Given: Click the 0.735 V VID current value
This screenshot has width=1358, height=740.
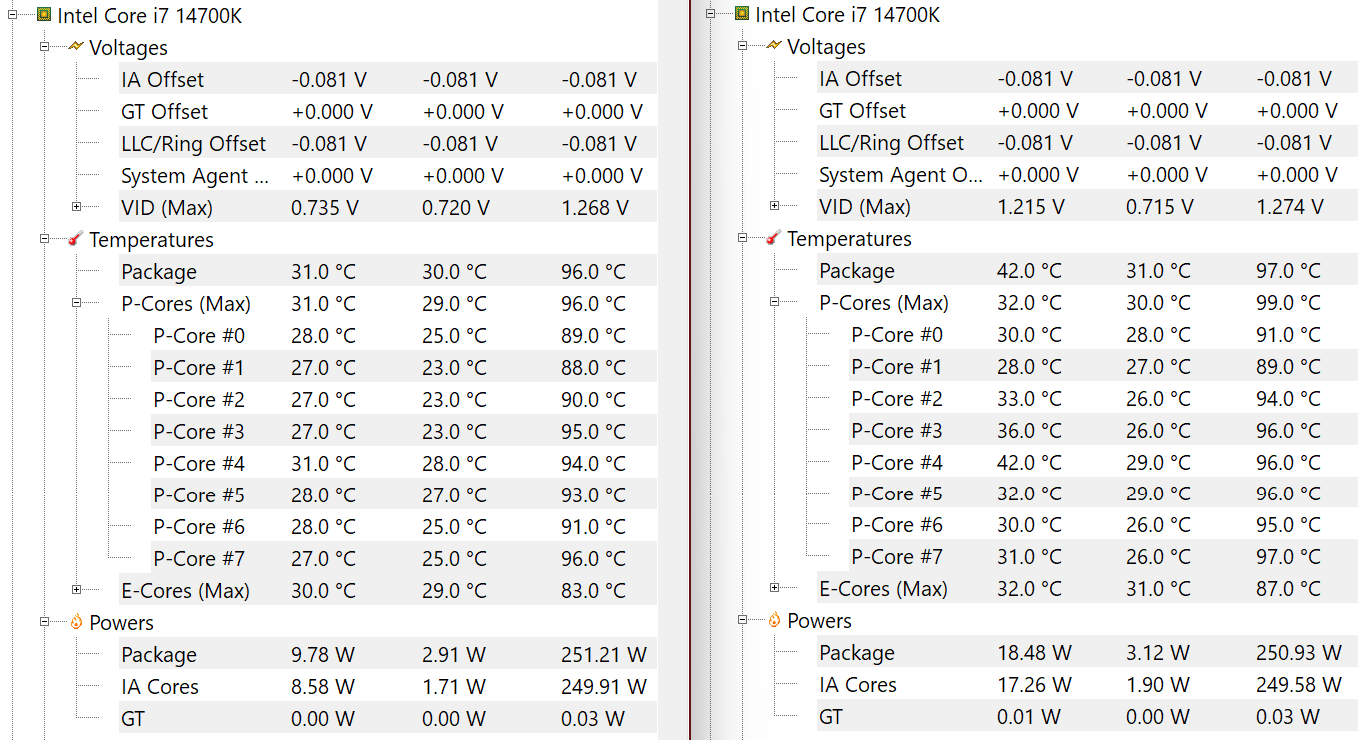Looking at the screenshot, I should (x=325, y=208).
